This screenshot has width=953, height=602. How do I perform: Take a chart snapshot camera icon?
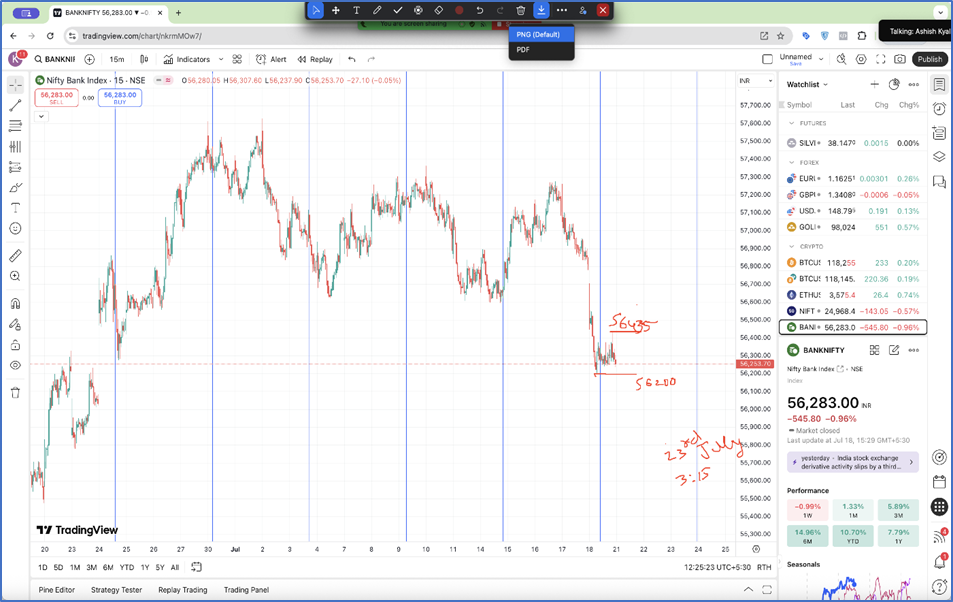[x=900, y=59]
